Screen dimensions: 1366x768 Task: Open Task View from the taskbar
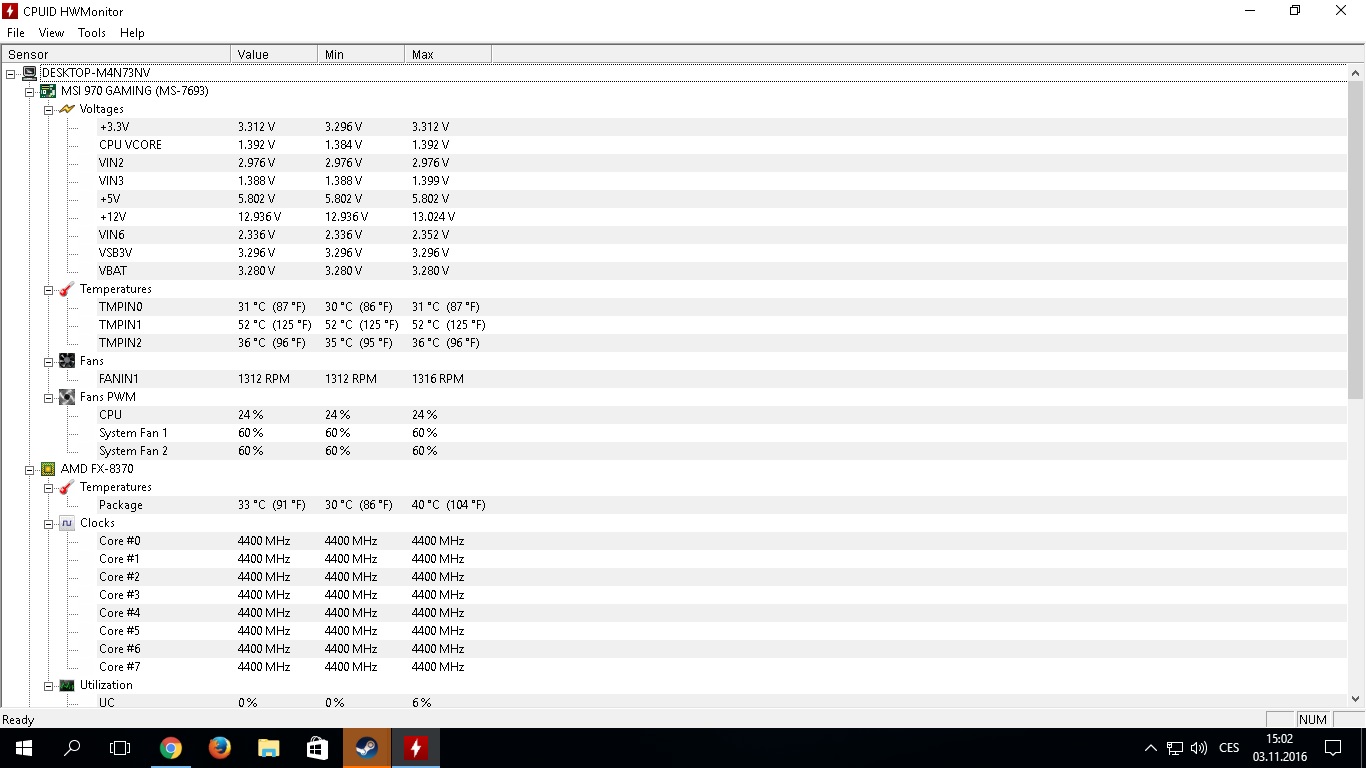(x=120, y=747)
